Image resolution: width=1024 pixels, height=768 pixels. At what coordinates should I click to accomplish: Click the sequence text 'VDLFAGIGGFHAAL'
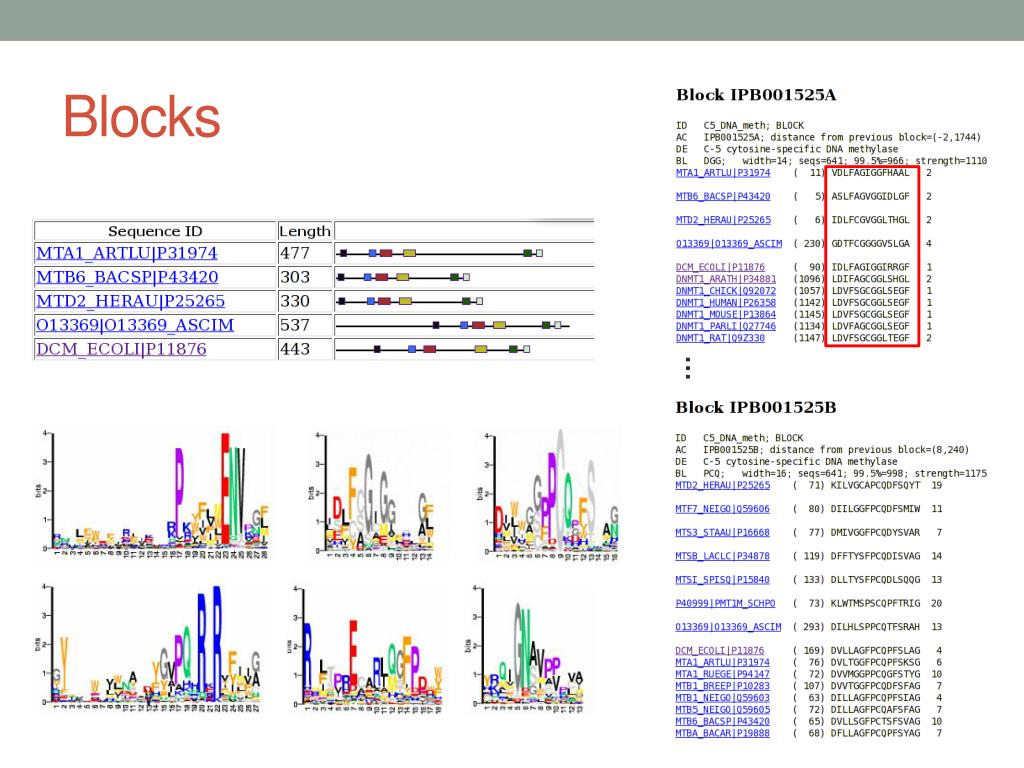point(871,173)
